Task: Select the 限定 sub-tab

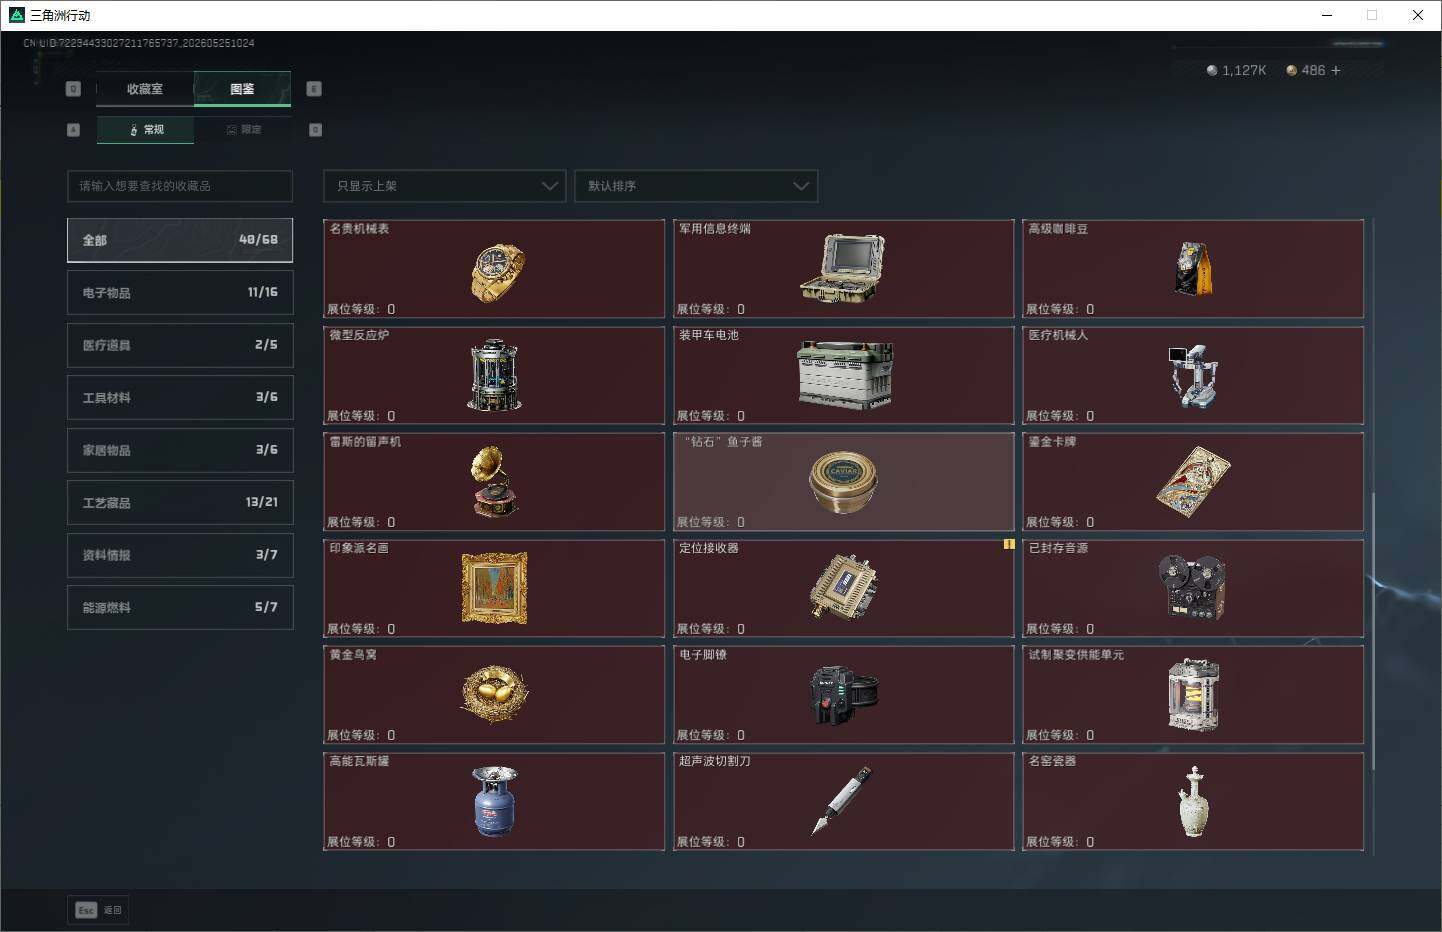Action: click(243, 130)
